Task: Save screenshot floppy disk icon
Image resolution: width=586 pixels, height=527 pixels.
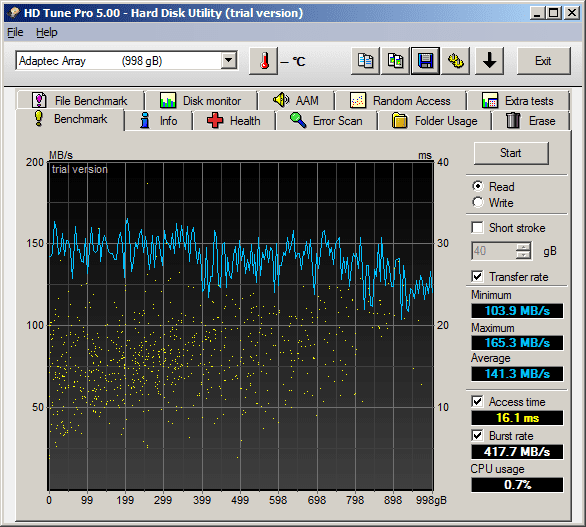Action: coord(425,61)
